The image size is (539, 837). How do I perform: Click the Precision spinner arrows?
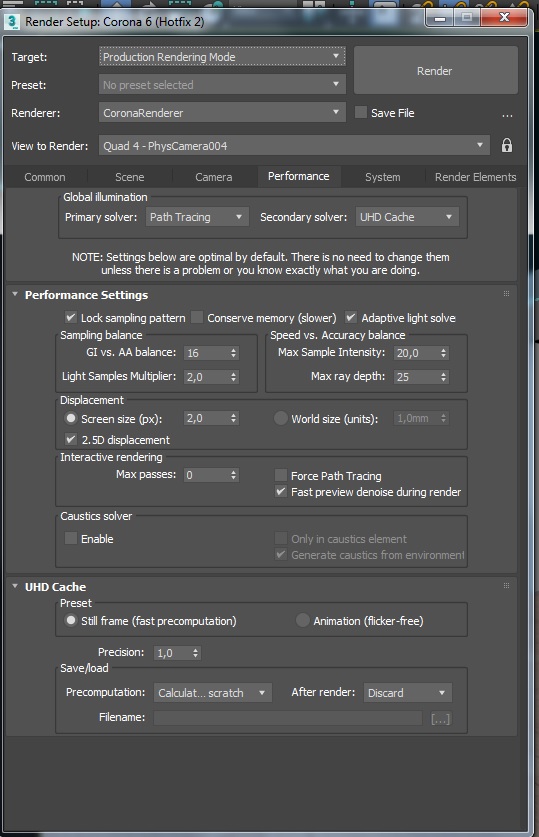coord(195,652)
